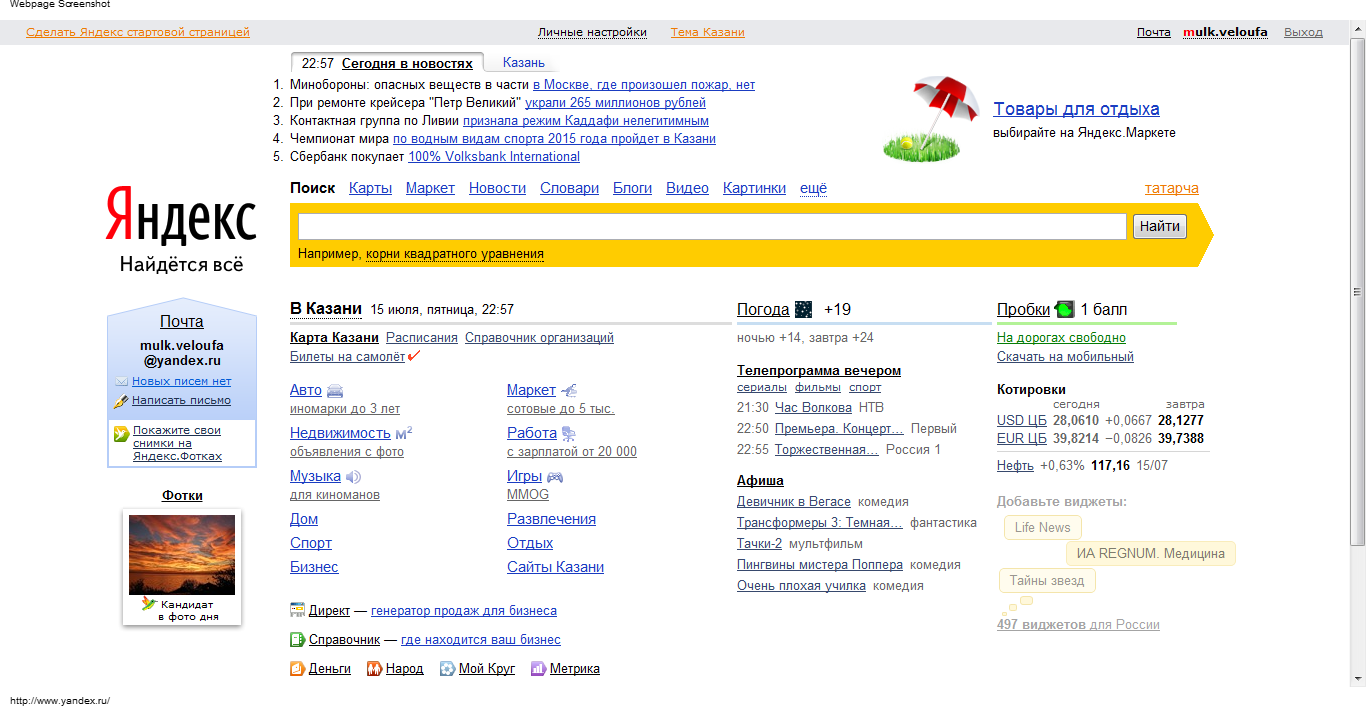1366x707 pixels.
Task: Open Тема Казани link
Action: click(708, 32)
